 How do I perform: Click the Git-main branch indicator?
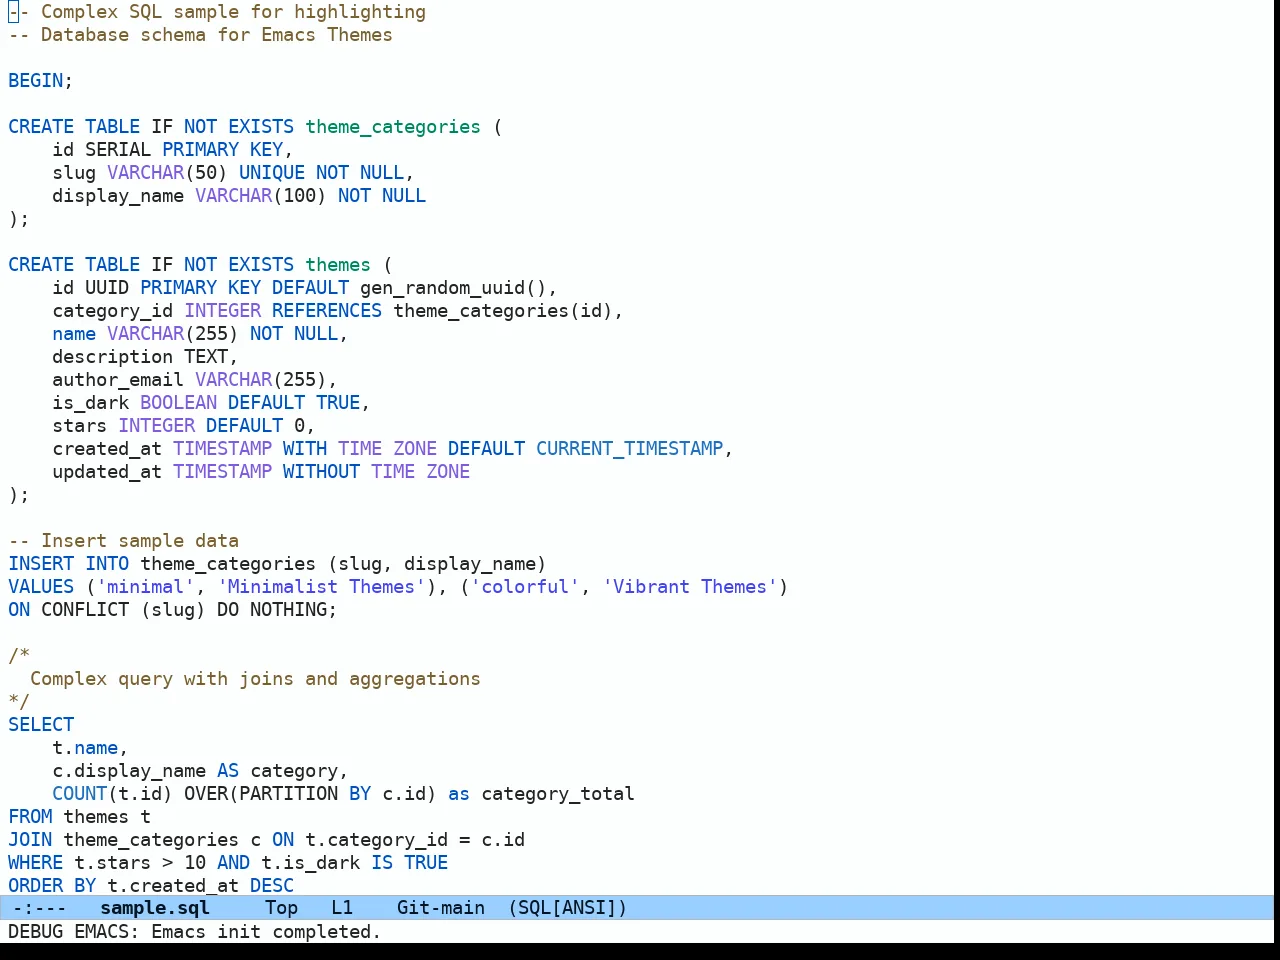tap(441, 908)
